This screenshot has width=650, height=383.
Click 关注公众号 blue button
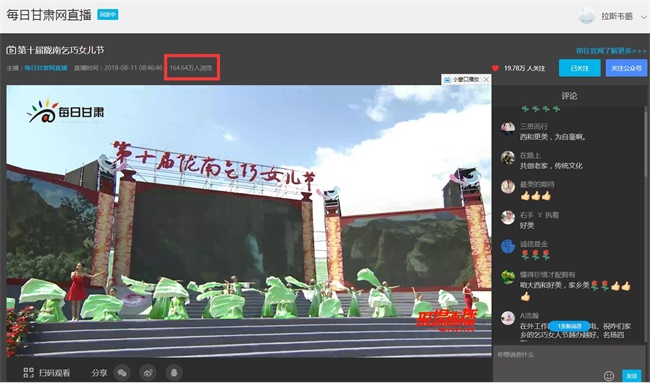pyautogui.click(x=626, y=68)
